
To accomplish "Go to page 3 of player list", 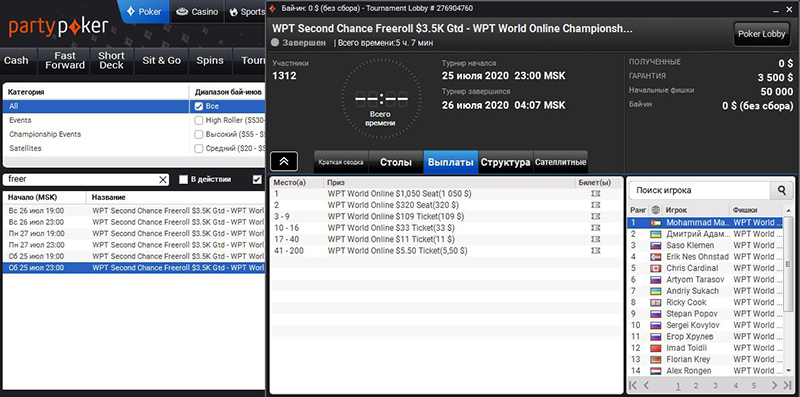I will (x=715, y=386).
